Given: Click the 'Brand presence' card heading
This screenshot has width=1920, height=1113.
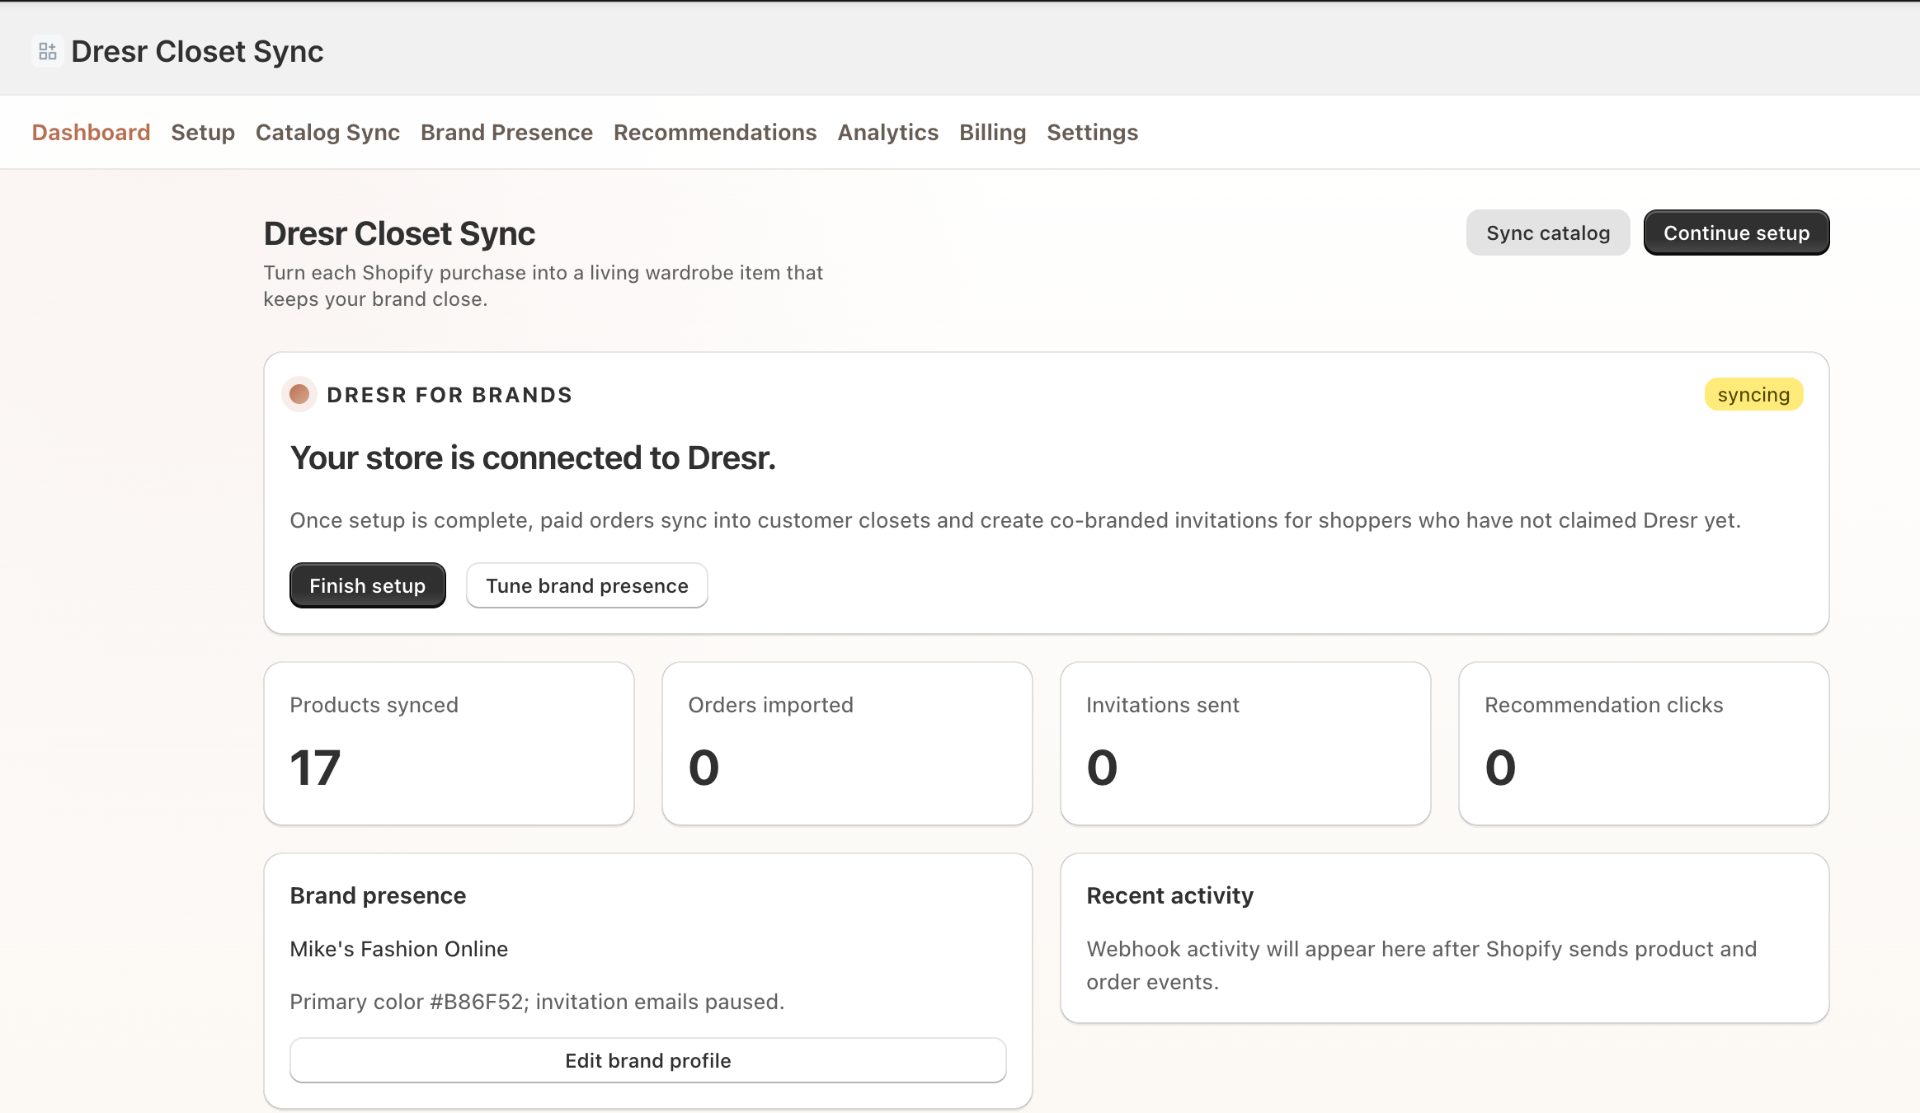Looking at the screenshot, I should [378, 896].
